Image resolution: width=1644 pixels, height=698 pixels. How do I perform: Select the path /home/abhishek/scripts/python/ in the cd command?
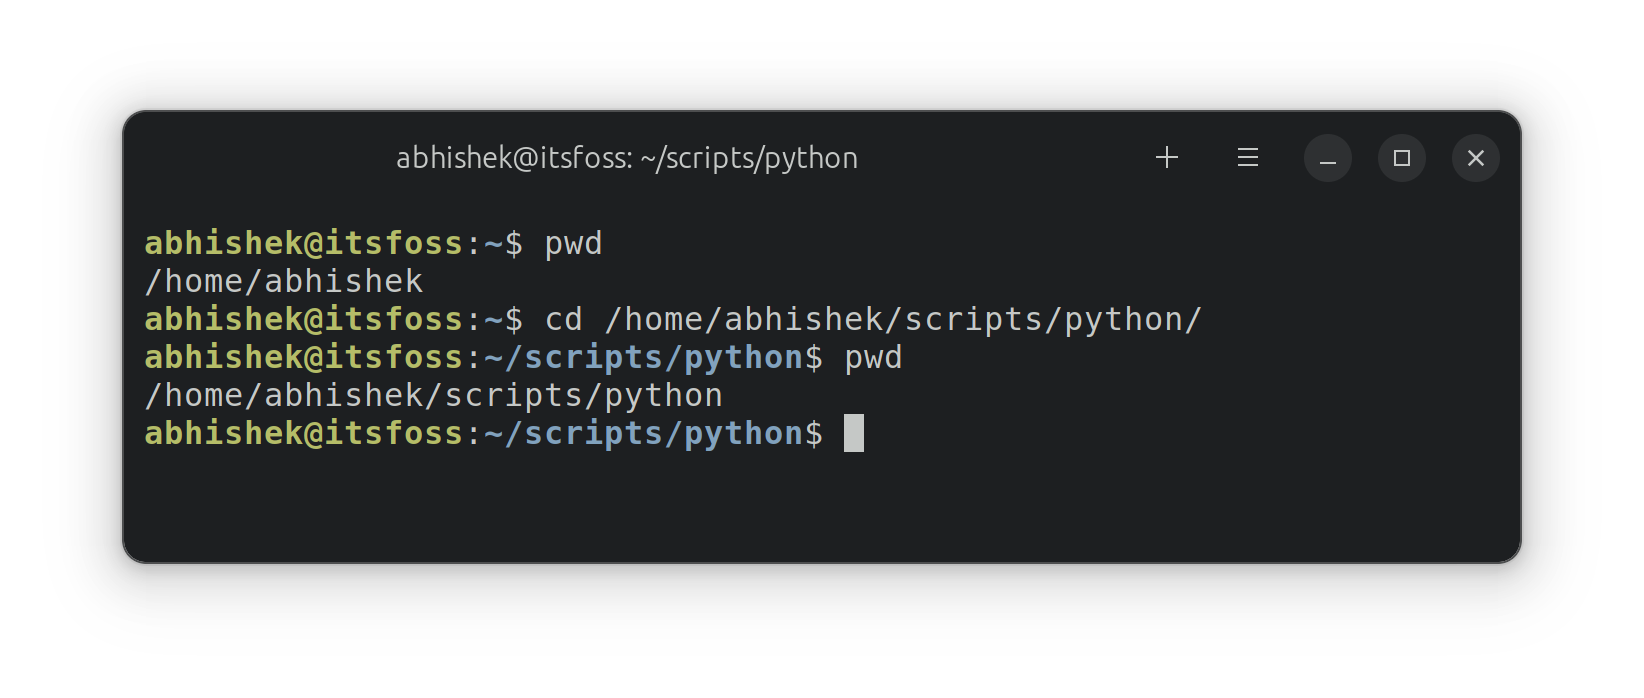click(x=900, y=318)
